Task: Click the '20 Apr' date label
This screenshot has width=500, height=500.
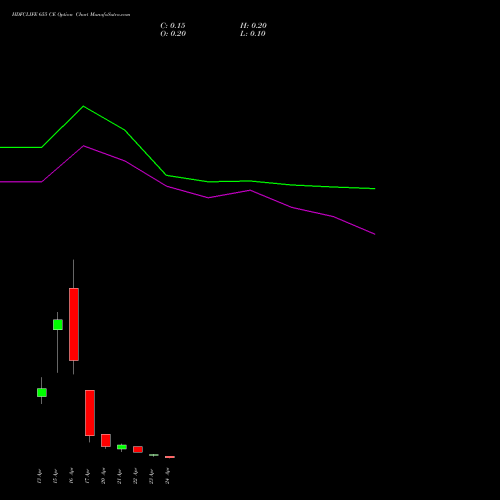Action: [103, 476]
